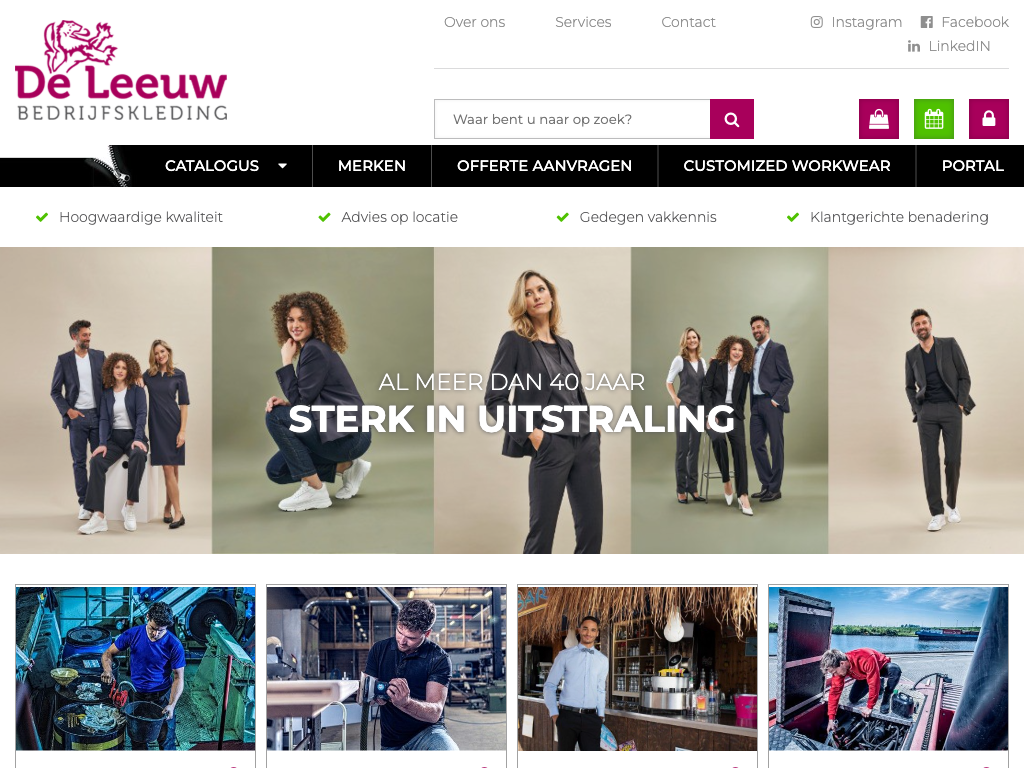Open the Facebook page link

coord(965,22)
